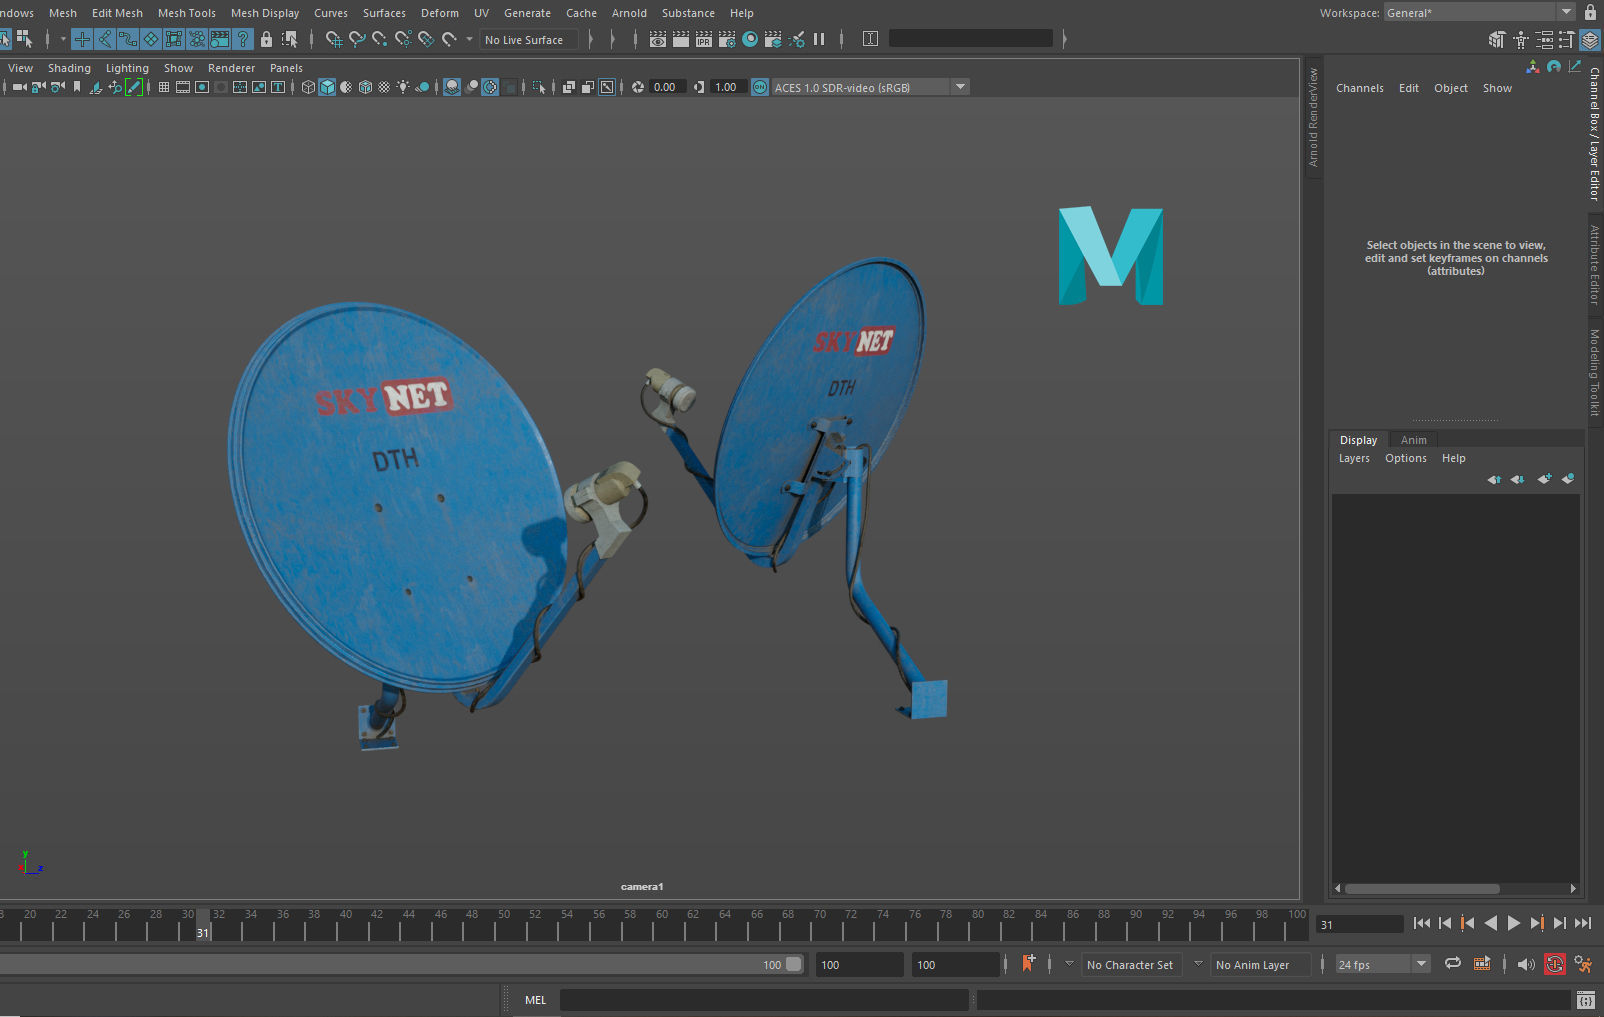Open the Channels menu in Channel Box
Viewport: 1604px width, 1017px height.
(x=1360, y=88)
